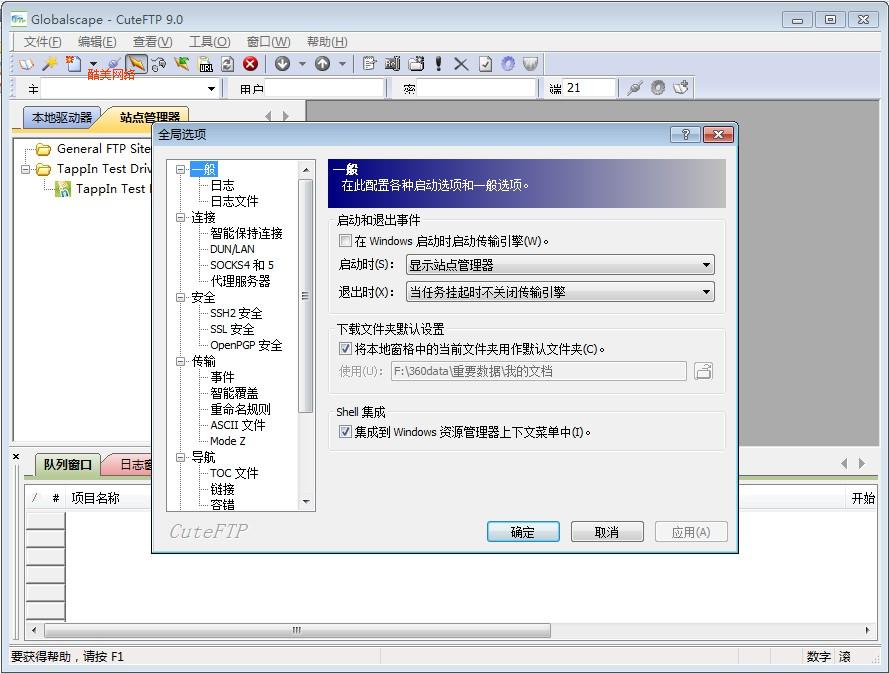The image size is (889, 674).
Task: Click the options tree scrollbar down arrow
Action: coord(306,502)
